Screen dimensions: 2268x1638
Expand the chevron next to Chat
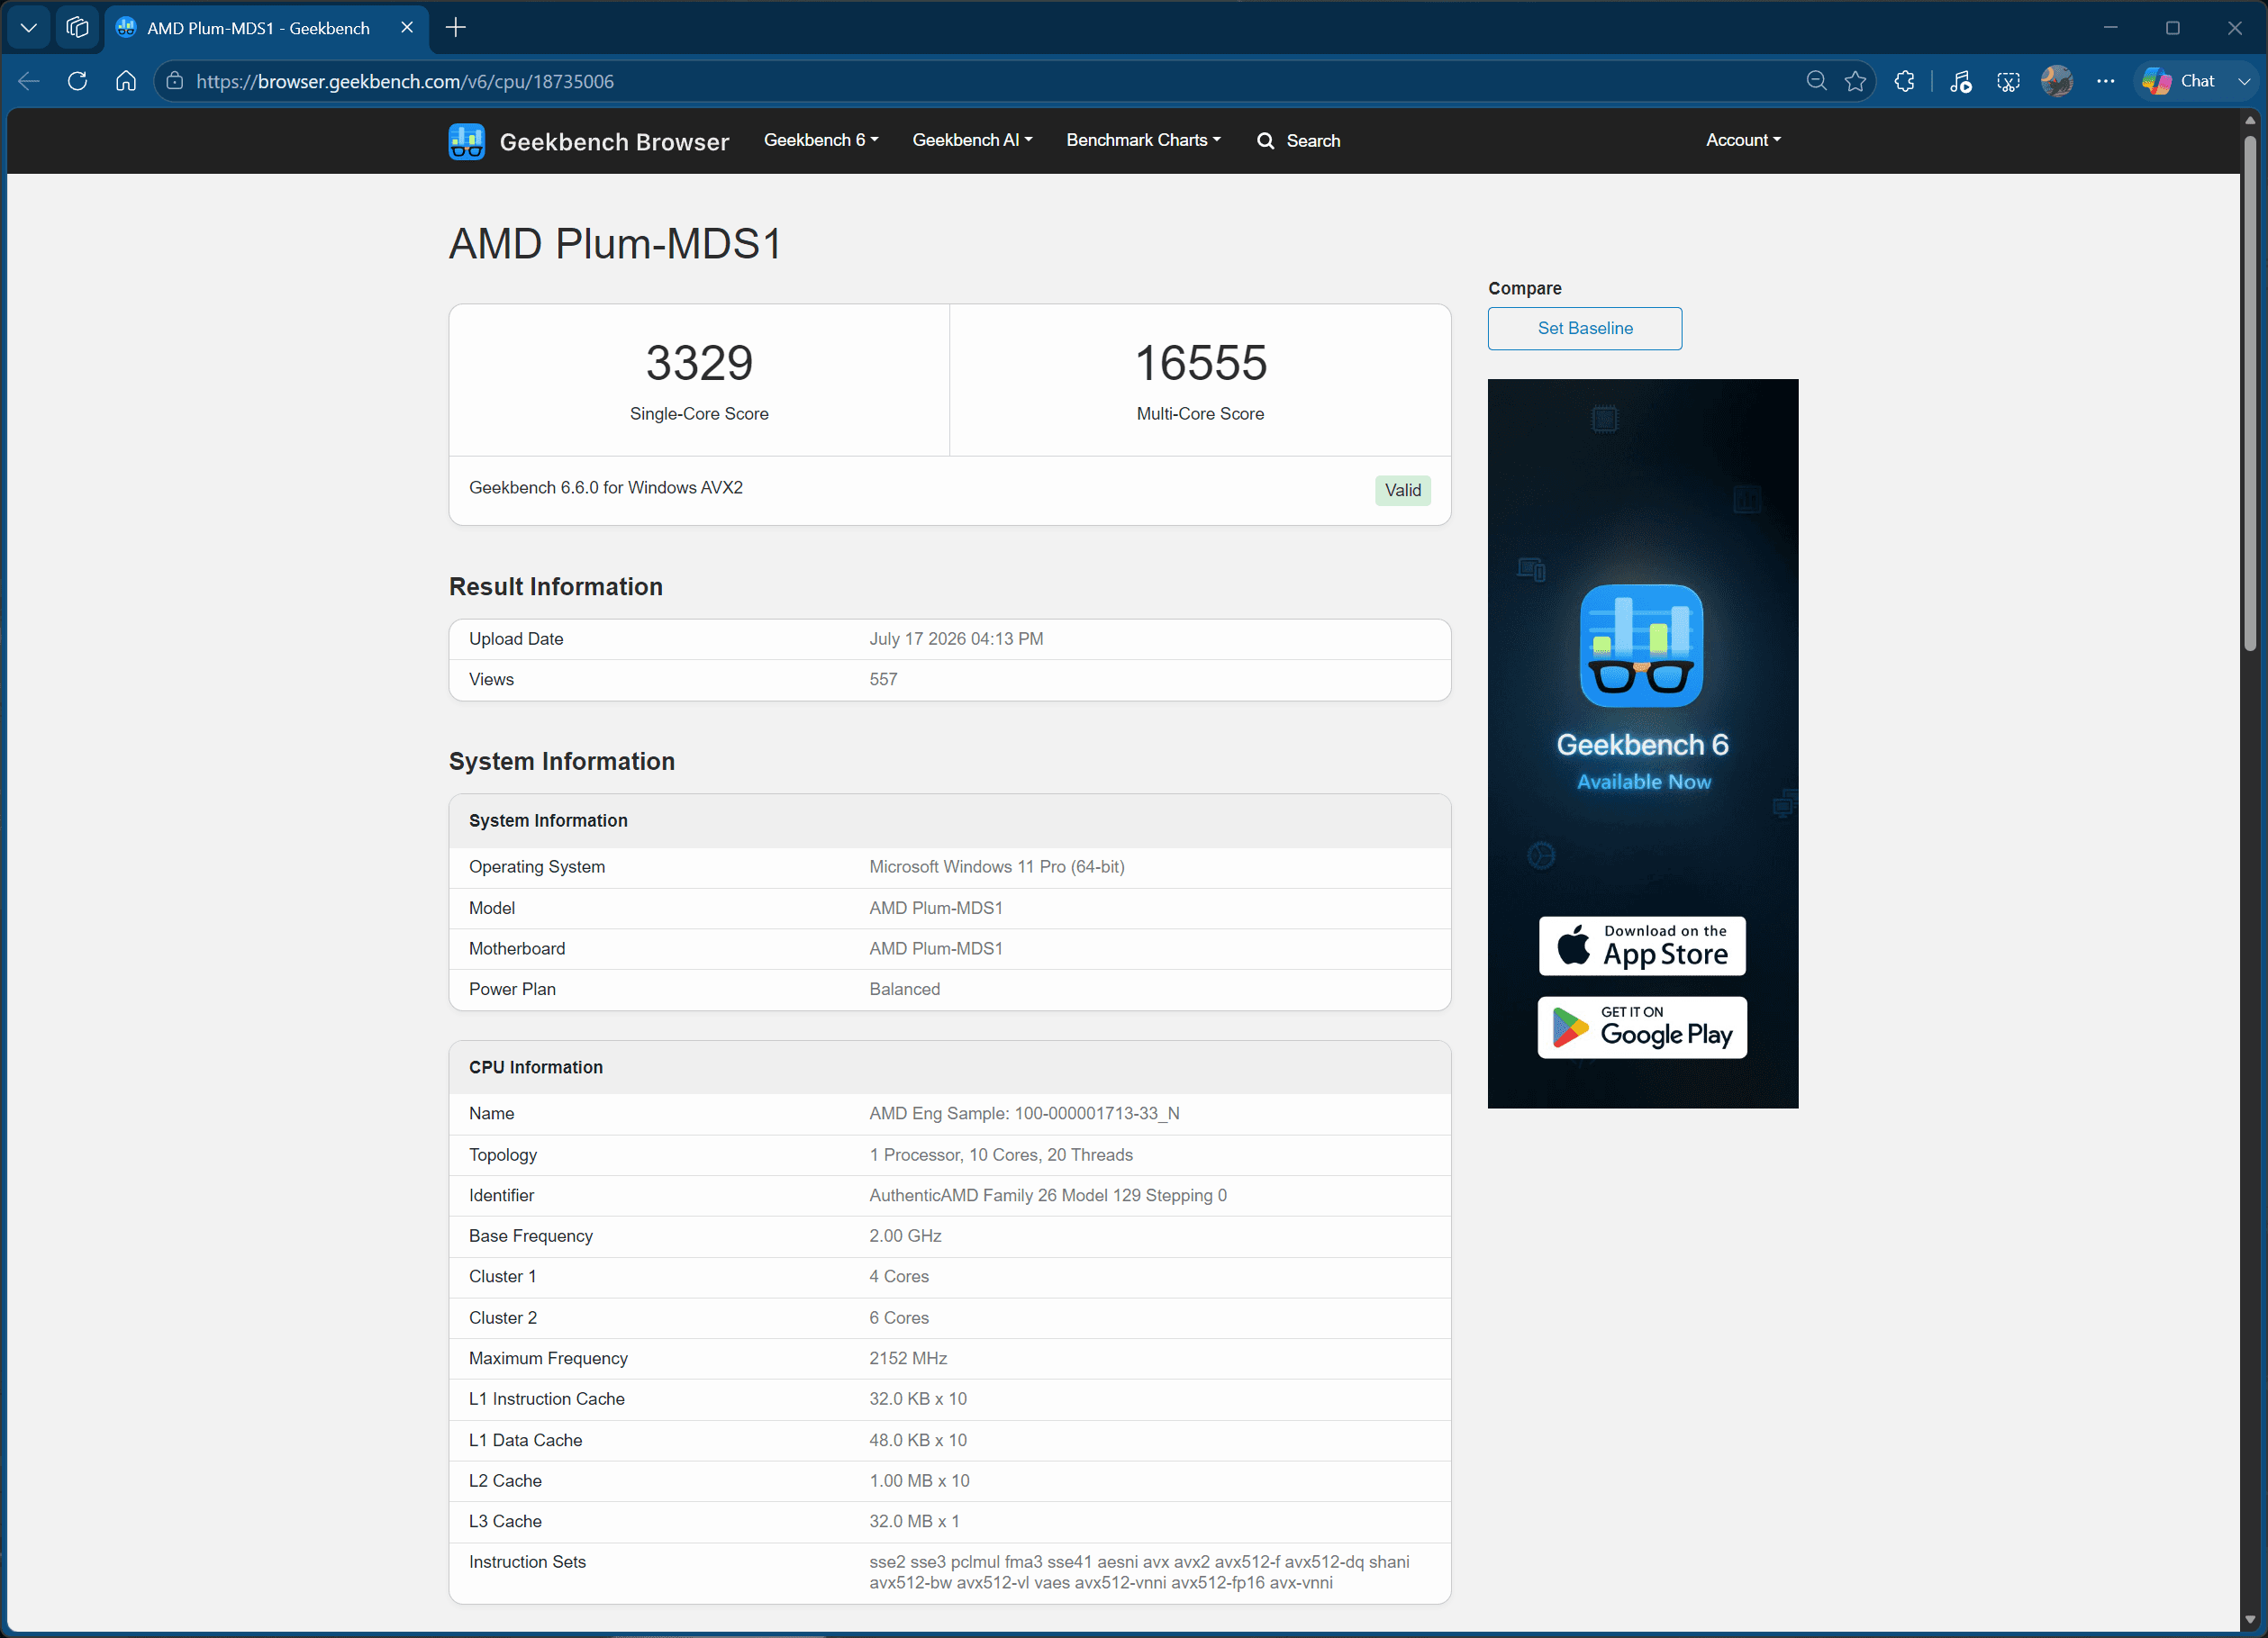(2244, 81)
